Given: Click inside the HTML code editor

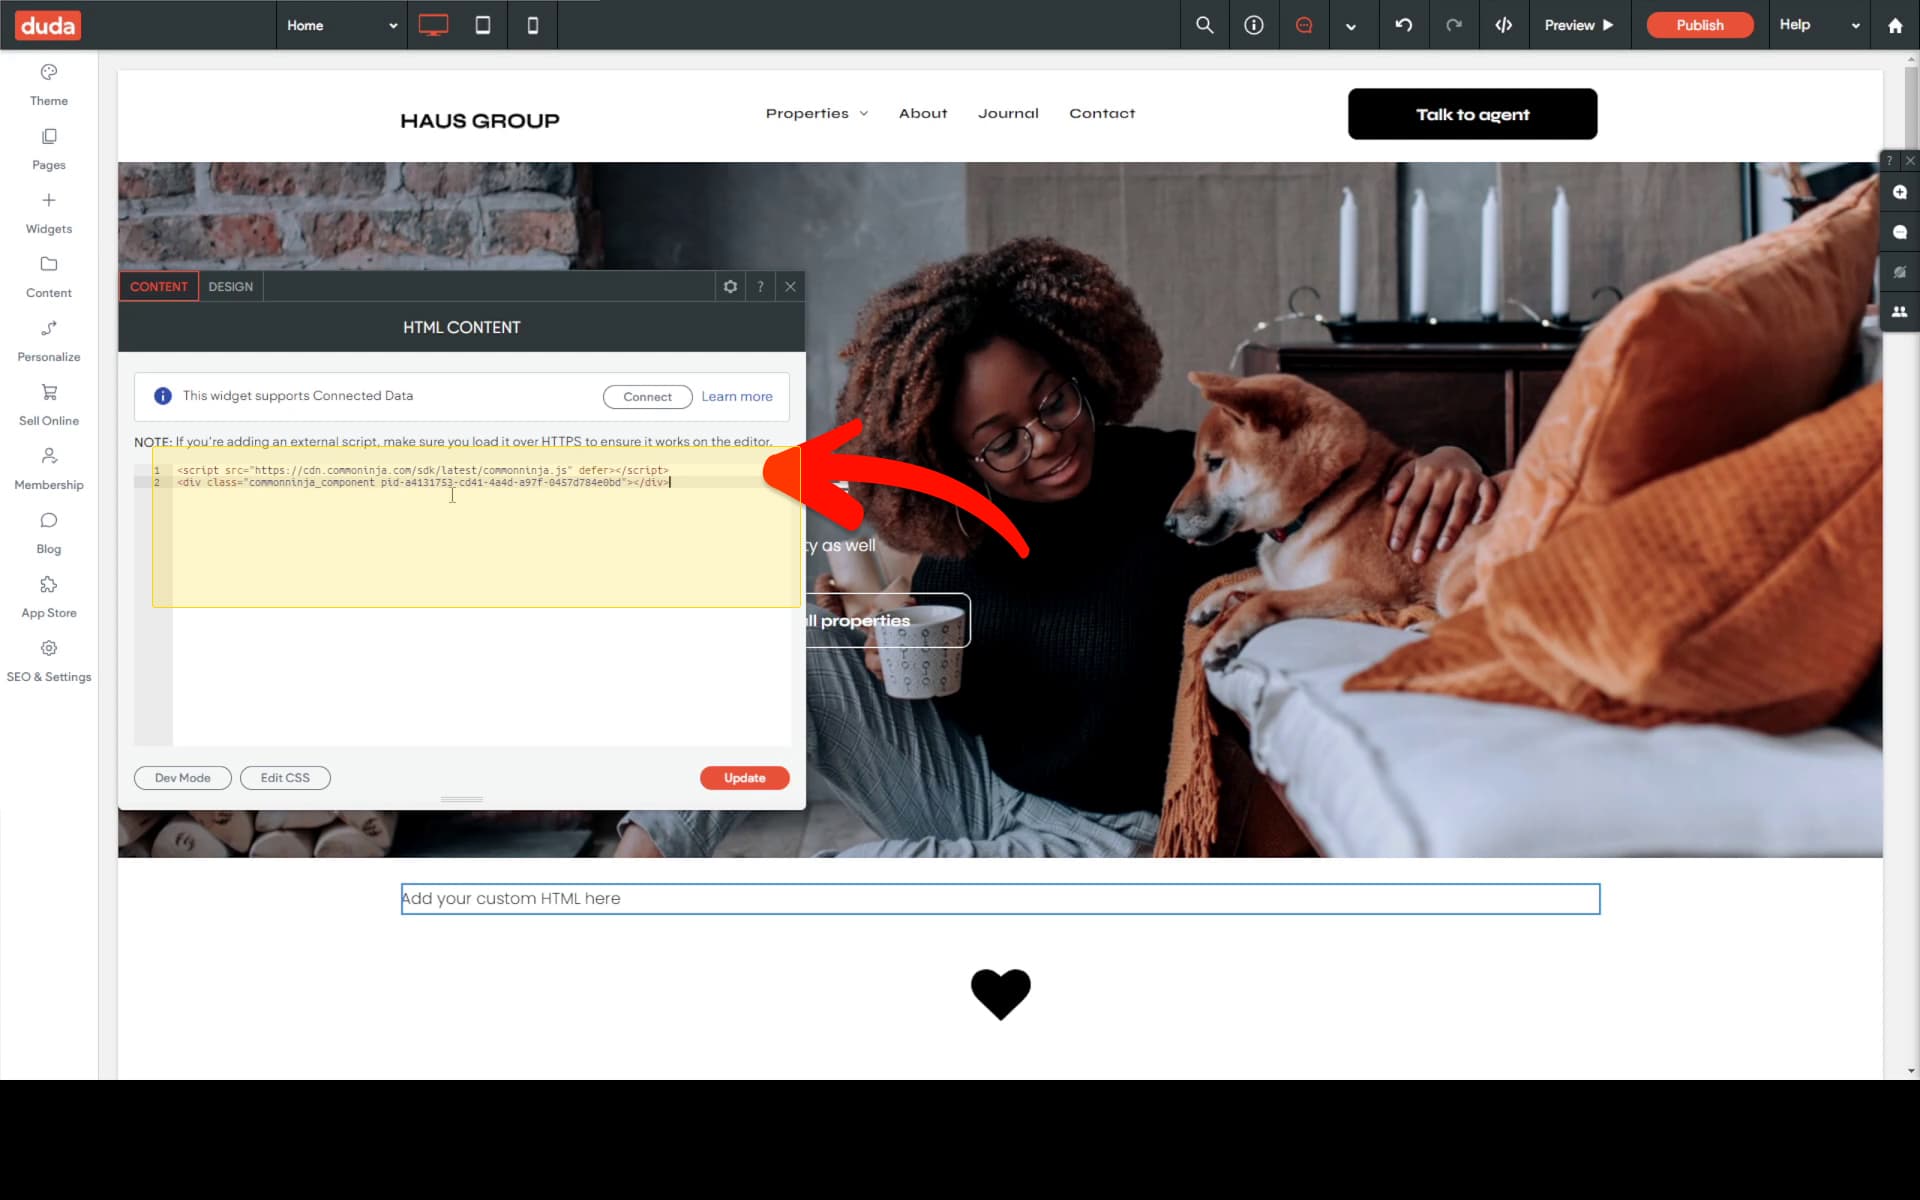Looking at the screenshot, I should click(462, 604).
